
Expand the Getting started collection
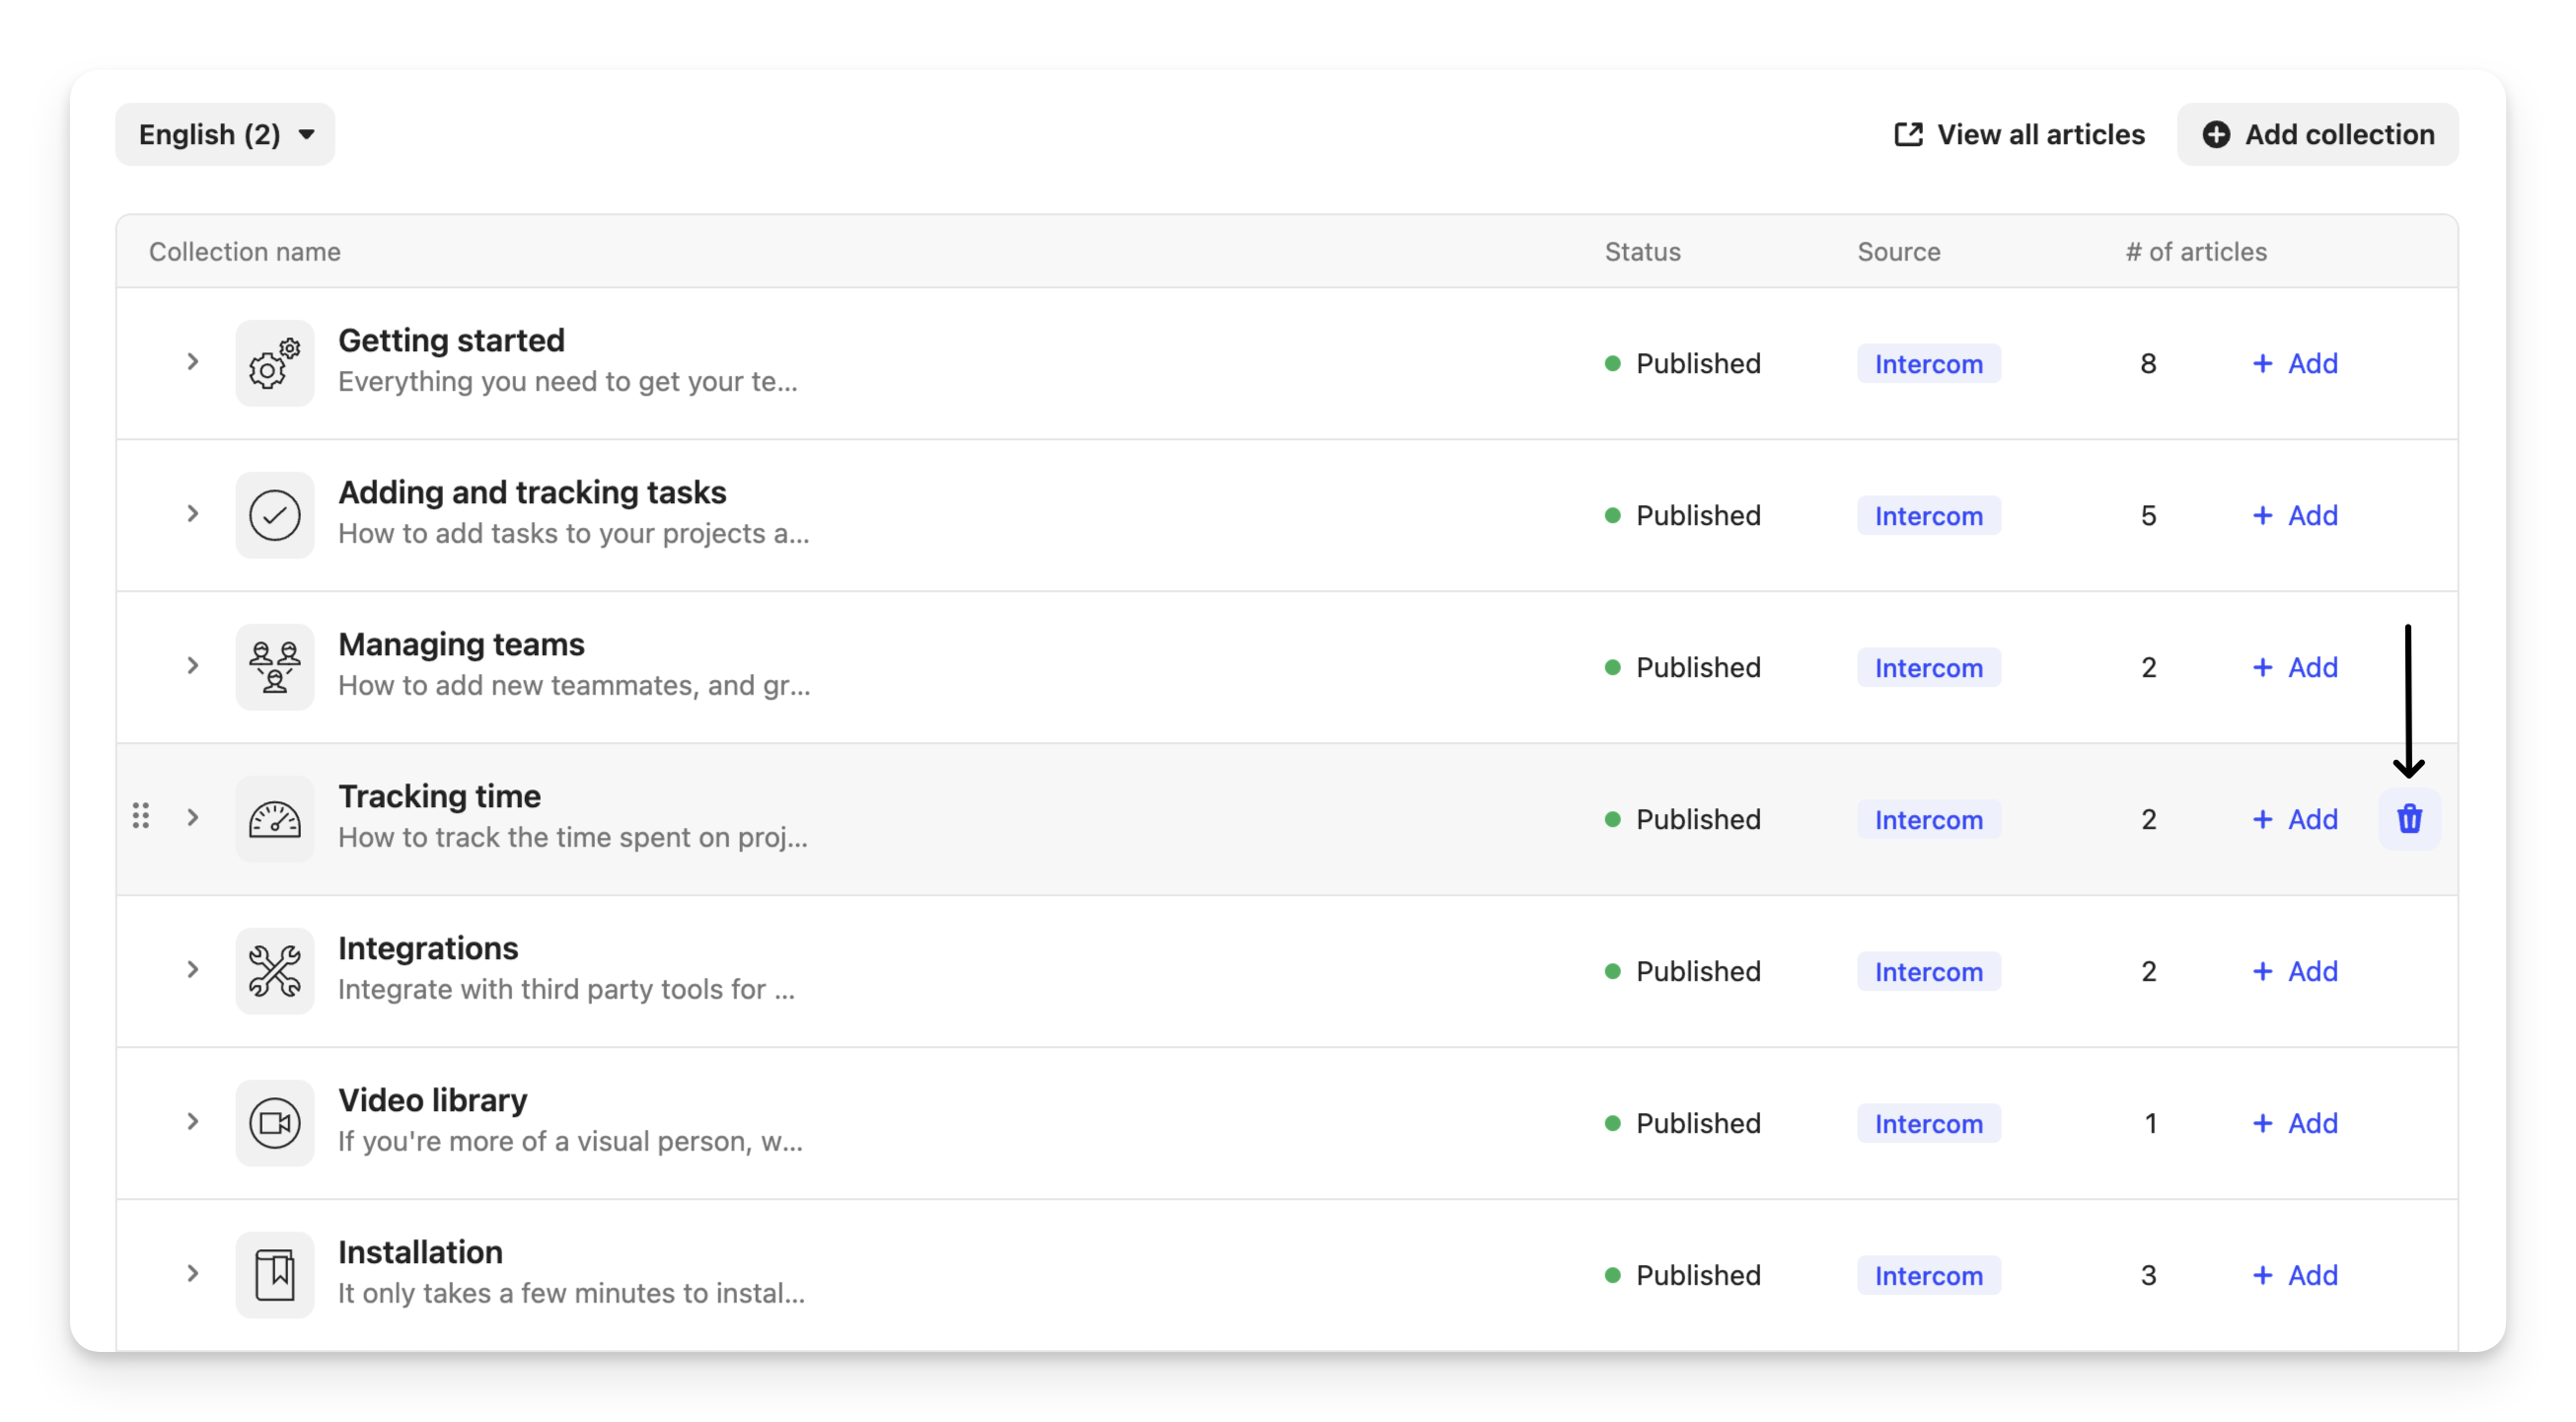[193, 362]
